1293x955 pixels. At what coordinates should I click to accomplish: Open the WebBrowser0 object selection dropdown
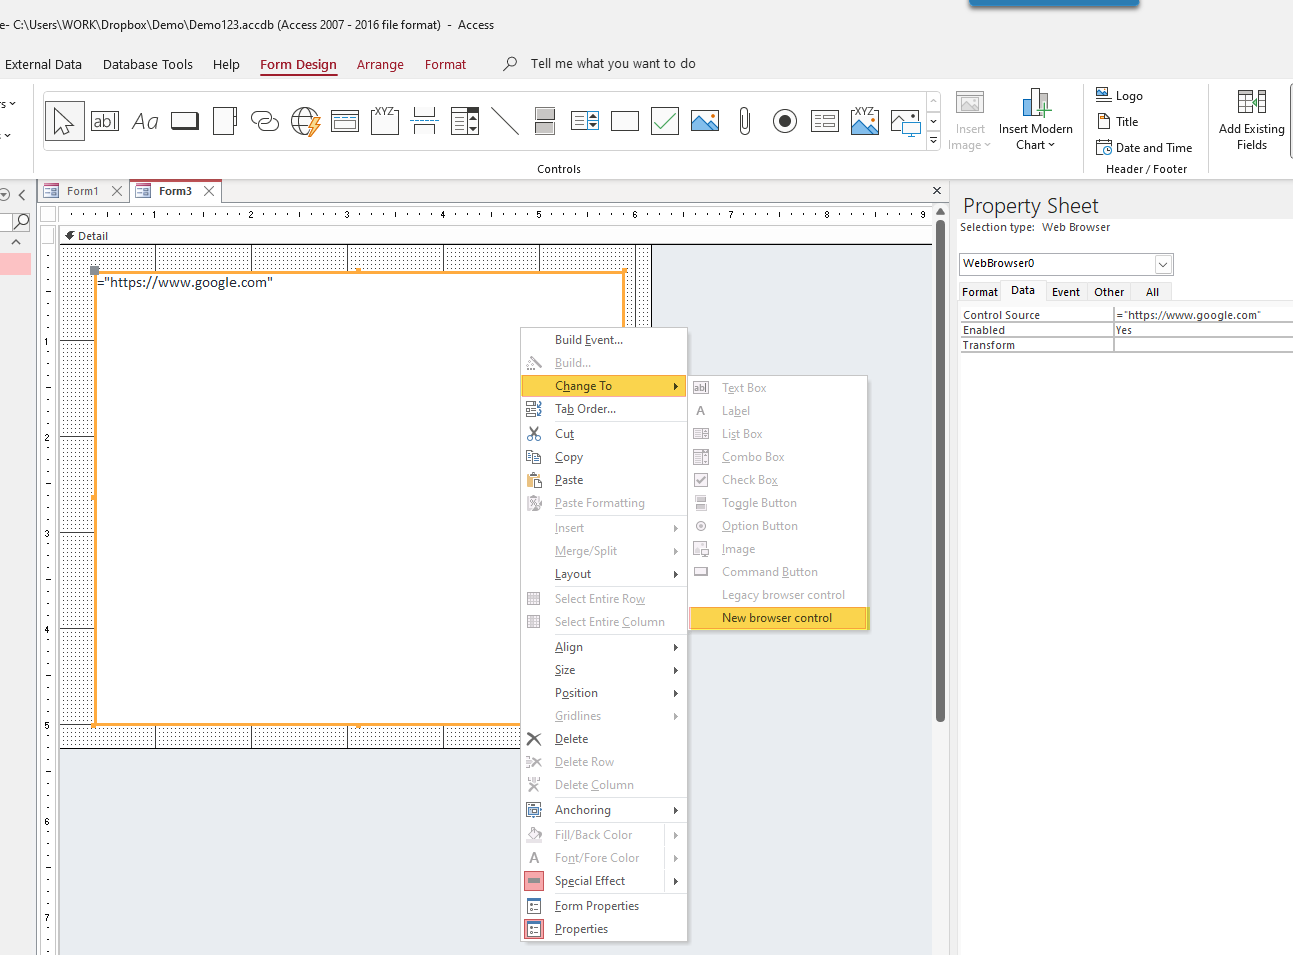[1163, 264]
